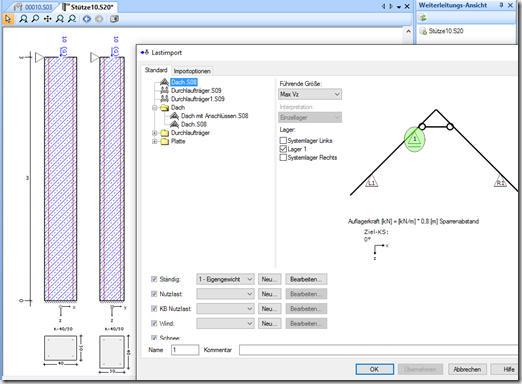The image size is (522, 384).
Task: Select the arrow pointer tool in toolbar
Action: (x=8, y=19)
